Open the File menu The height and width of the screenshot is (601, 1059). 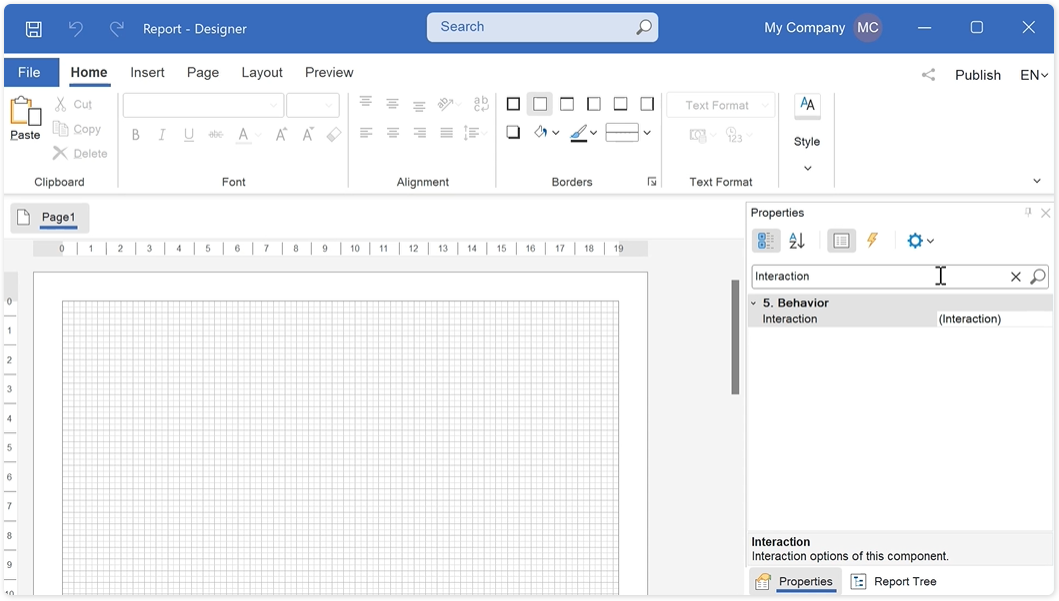point(29,72)
